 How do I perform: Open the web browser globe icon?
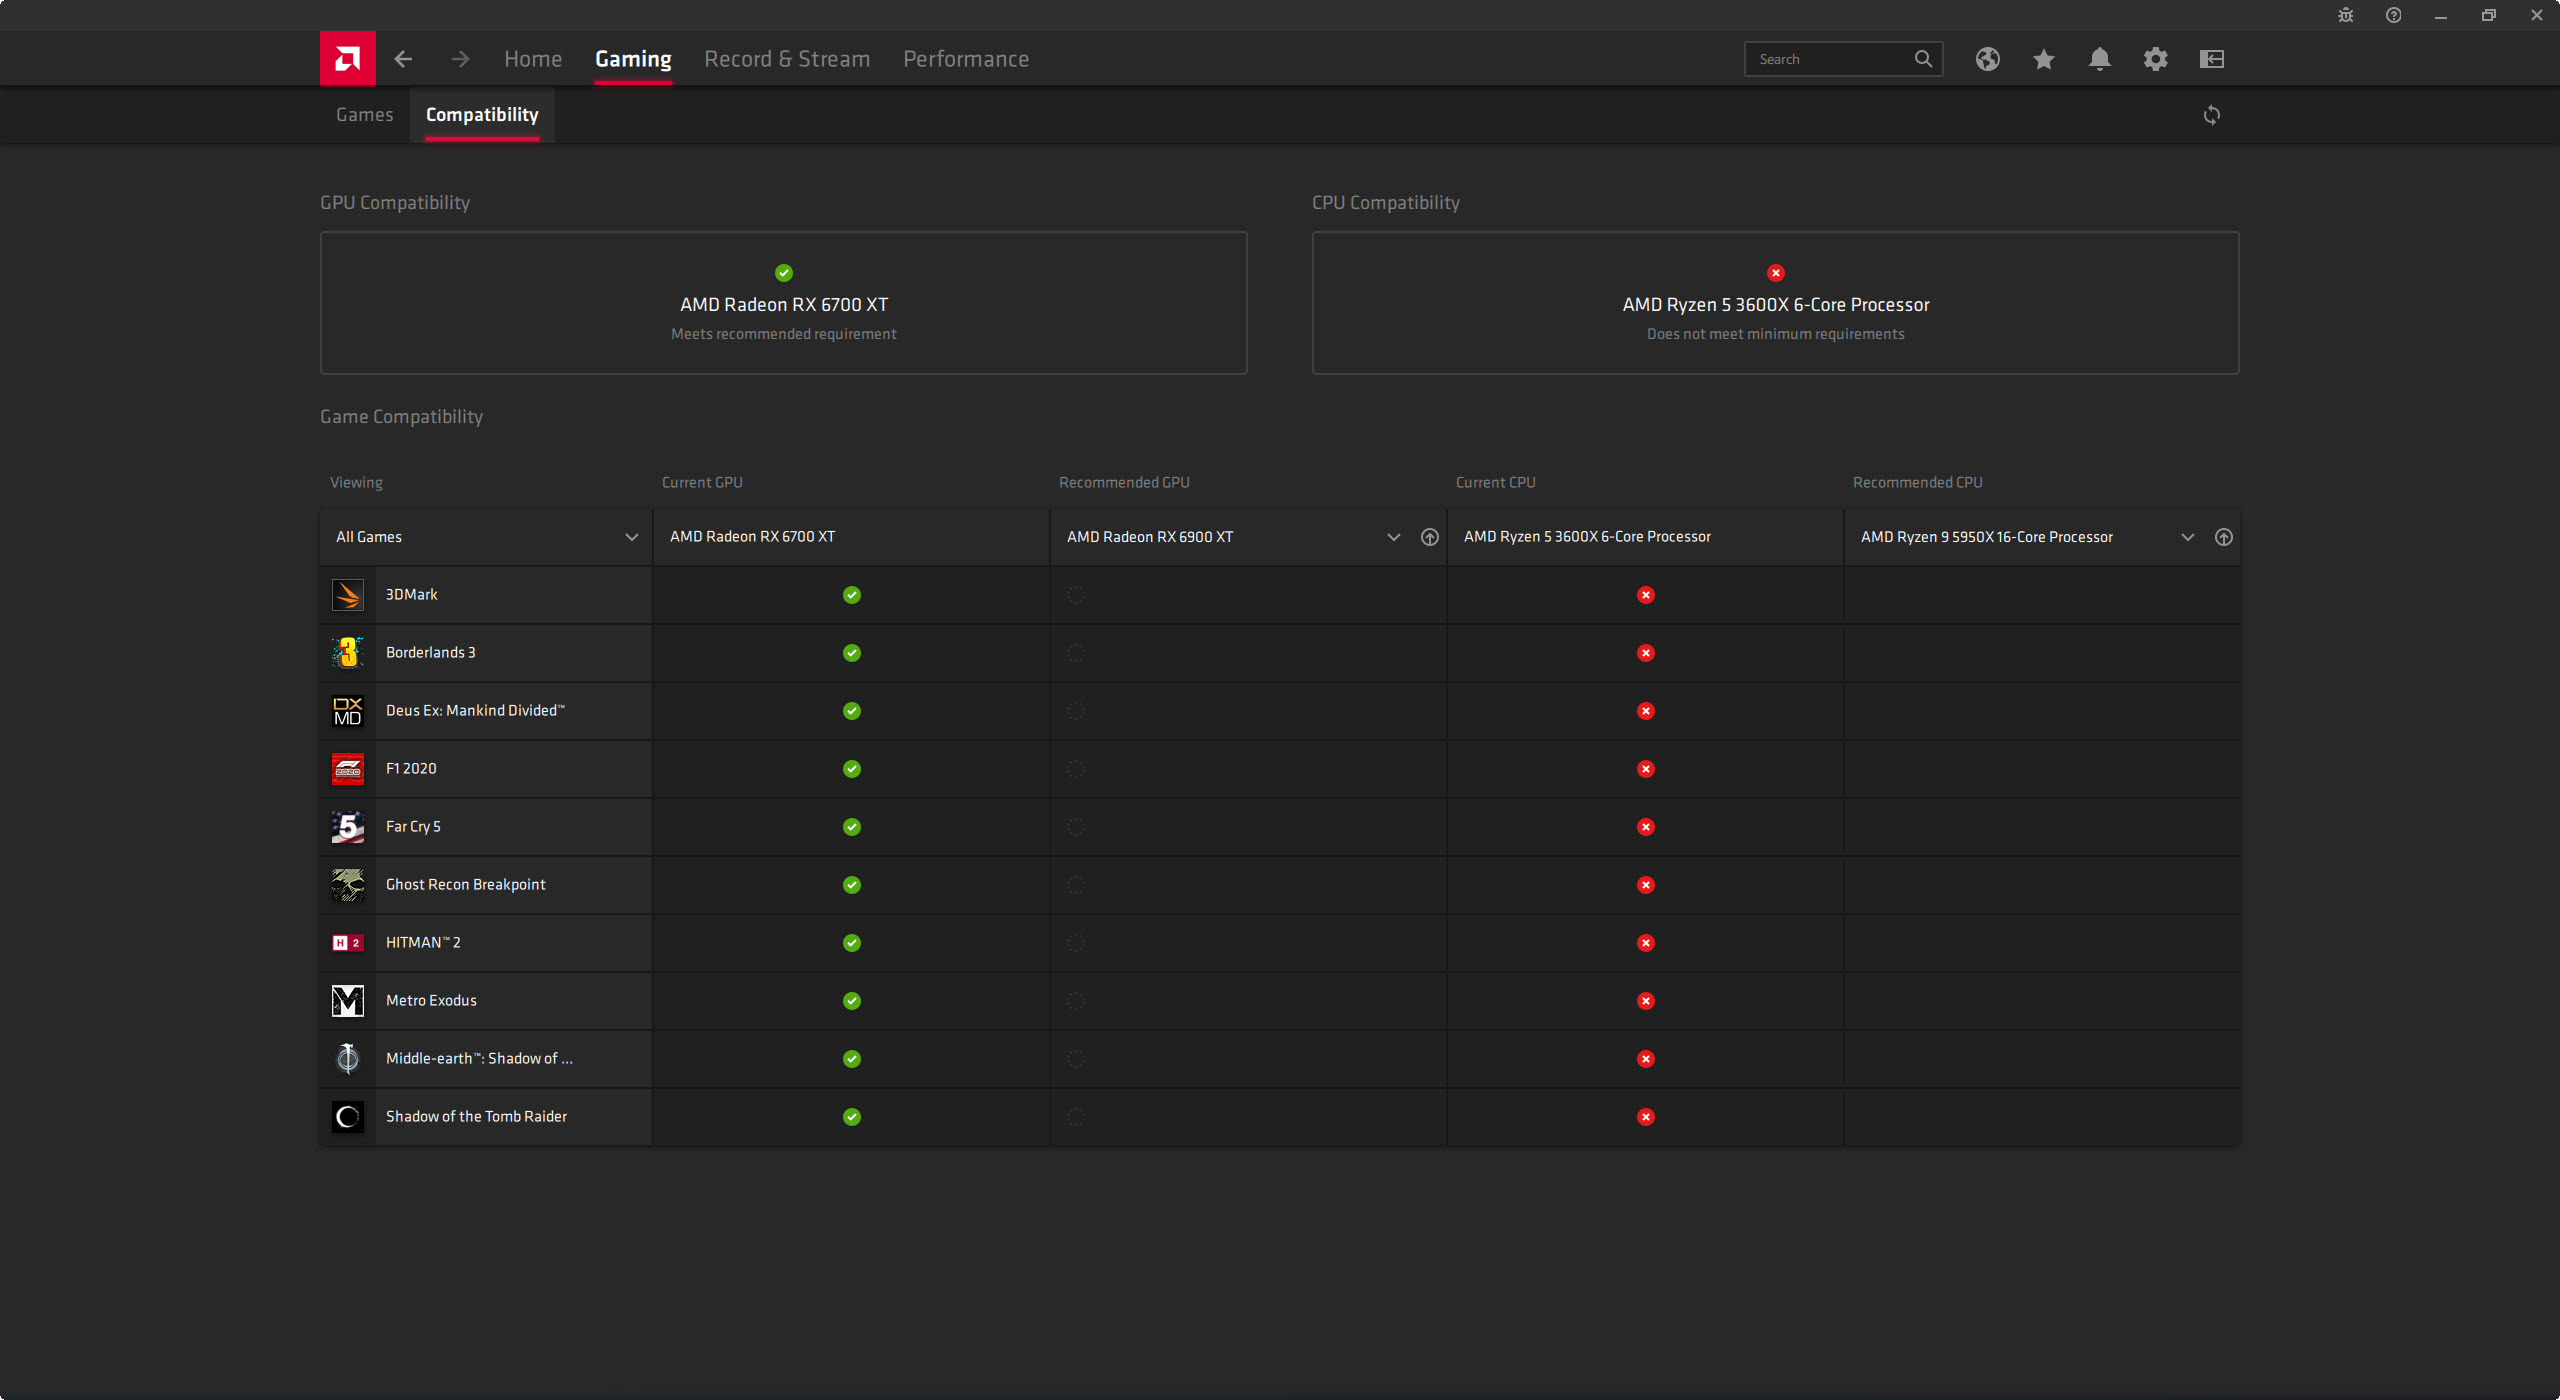pyautogui.click(x=1988, y=59)
